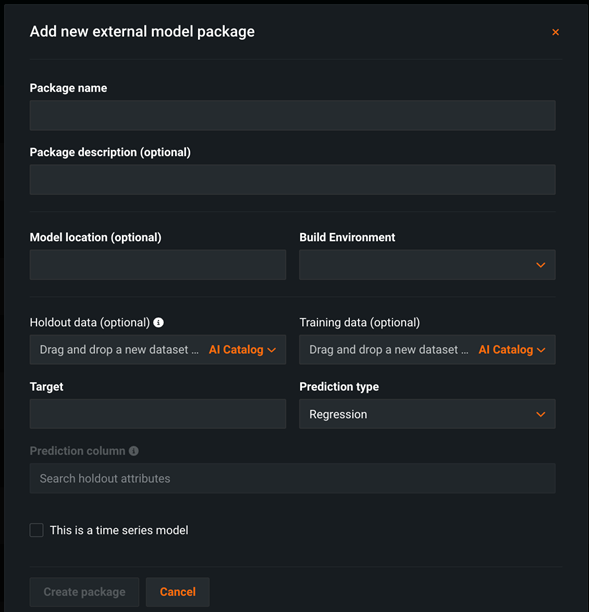Close the external model package dialog
The image size is (589, 612).
coord(555,32)
